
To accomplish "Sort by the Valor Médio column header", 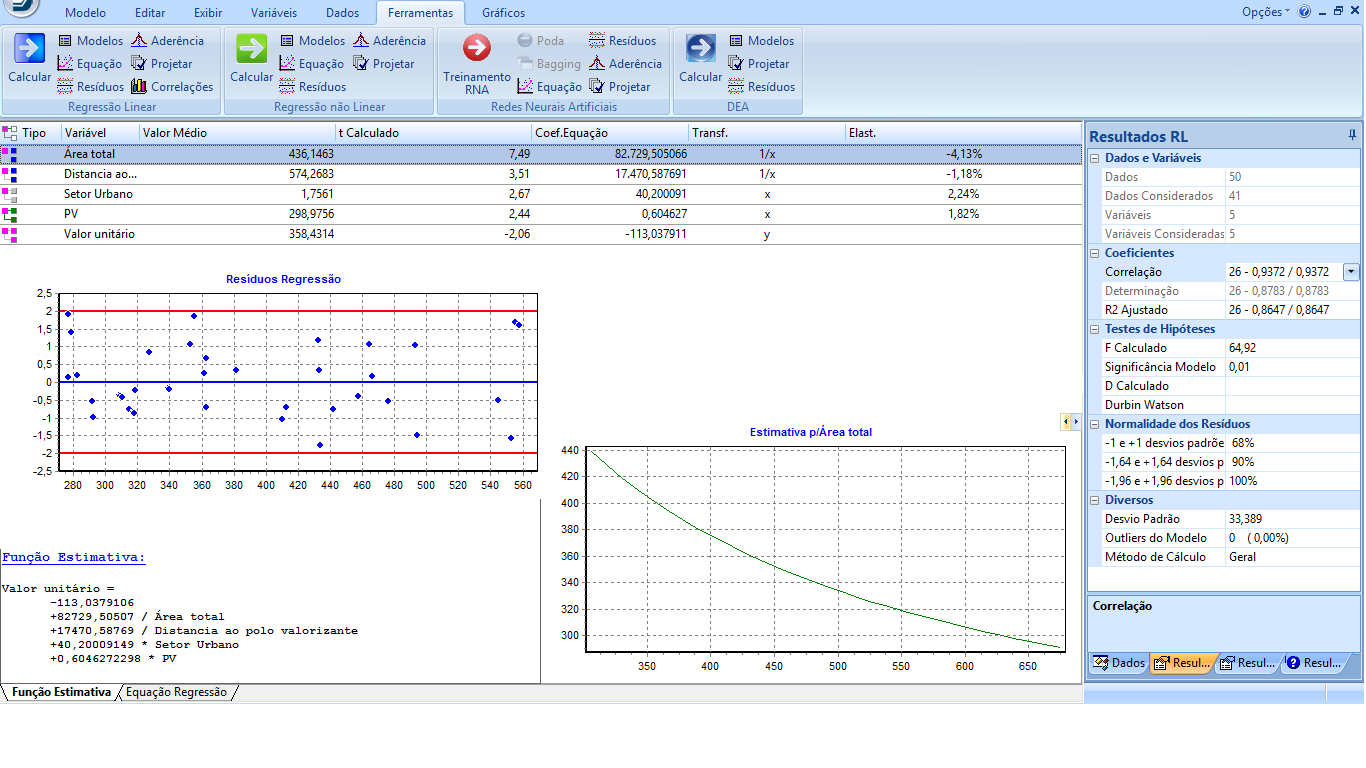I will [x=238, y=133].
